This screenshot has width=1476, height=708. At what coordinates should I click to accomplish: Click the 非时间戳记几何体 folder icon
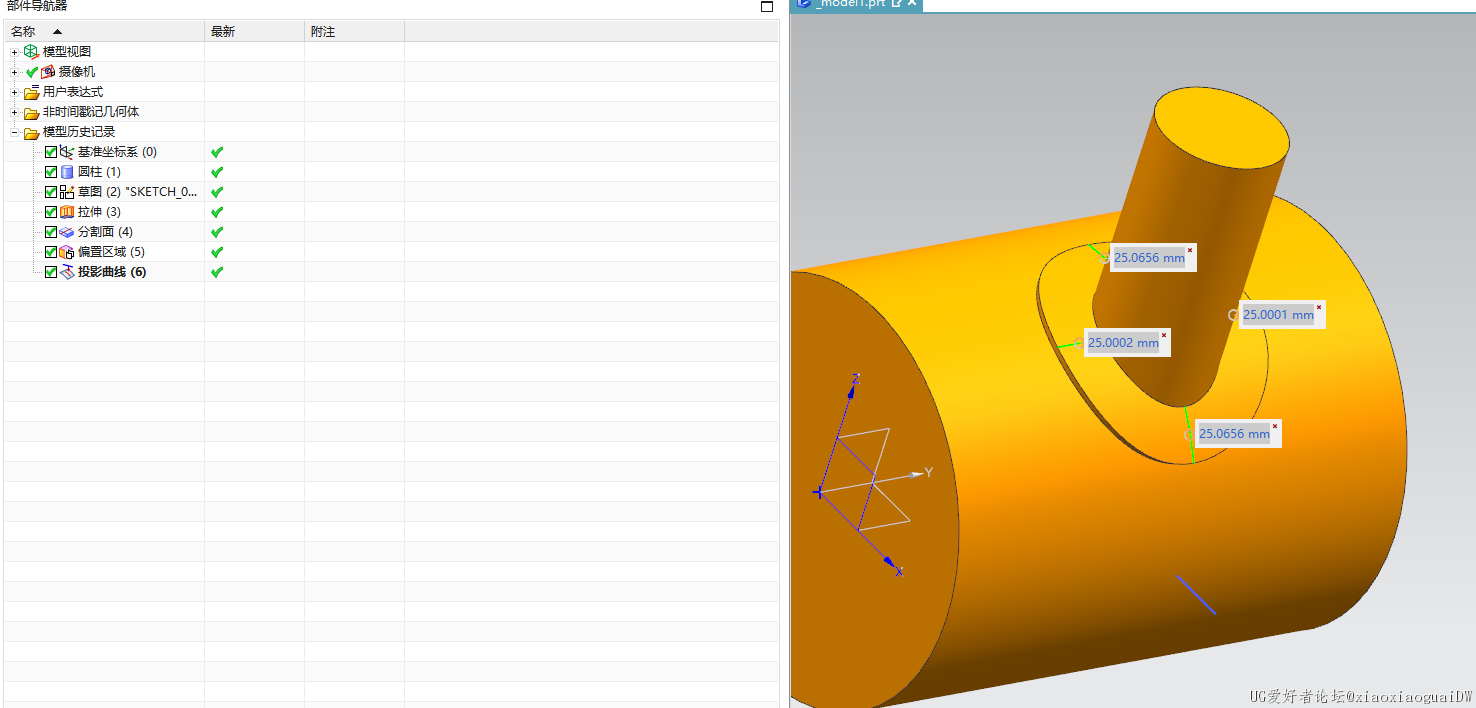click(31, 112)
